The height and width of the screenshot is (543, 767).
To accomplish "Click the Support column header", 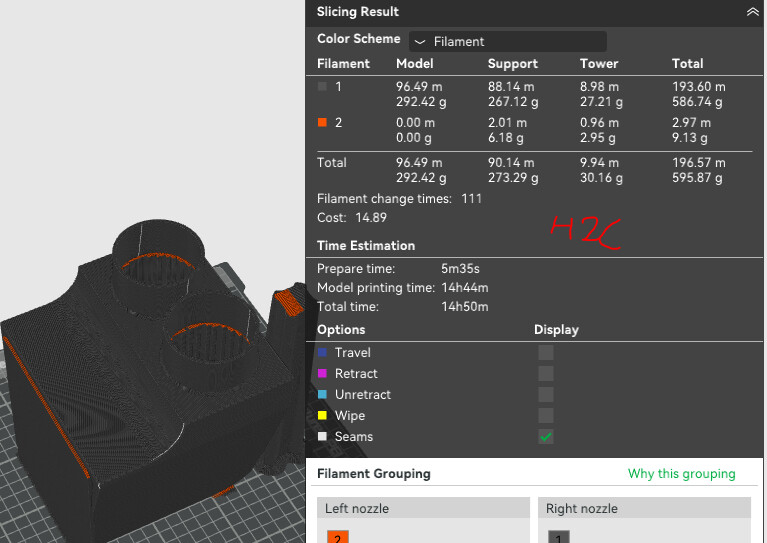I will tap(513, 64).
